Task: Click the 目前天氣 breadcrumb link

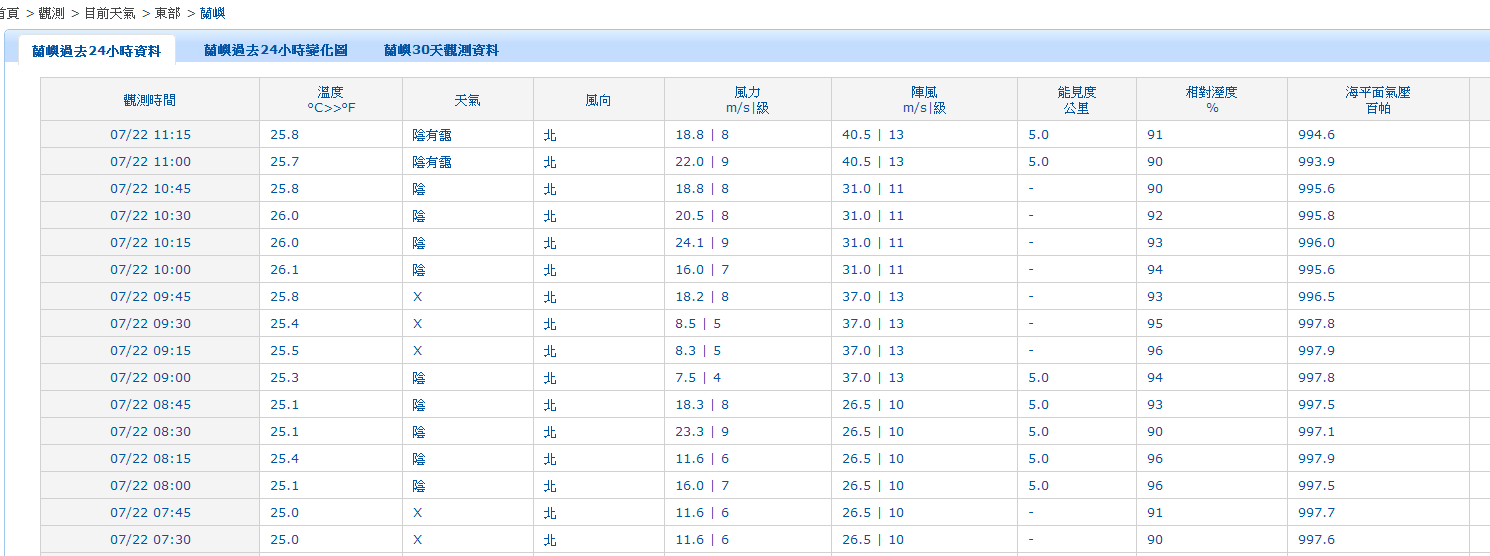Action: (109, 13)
